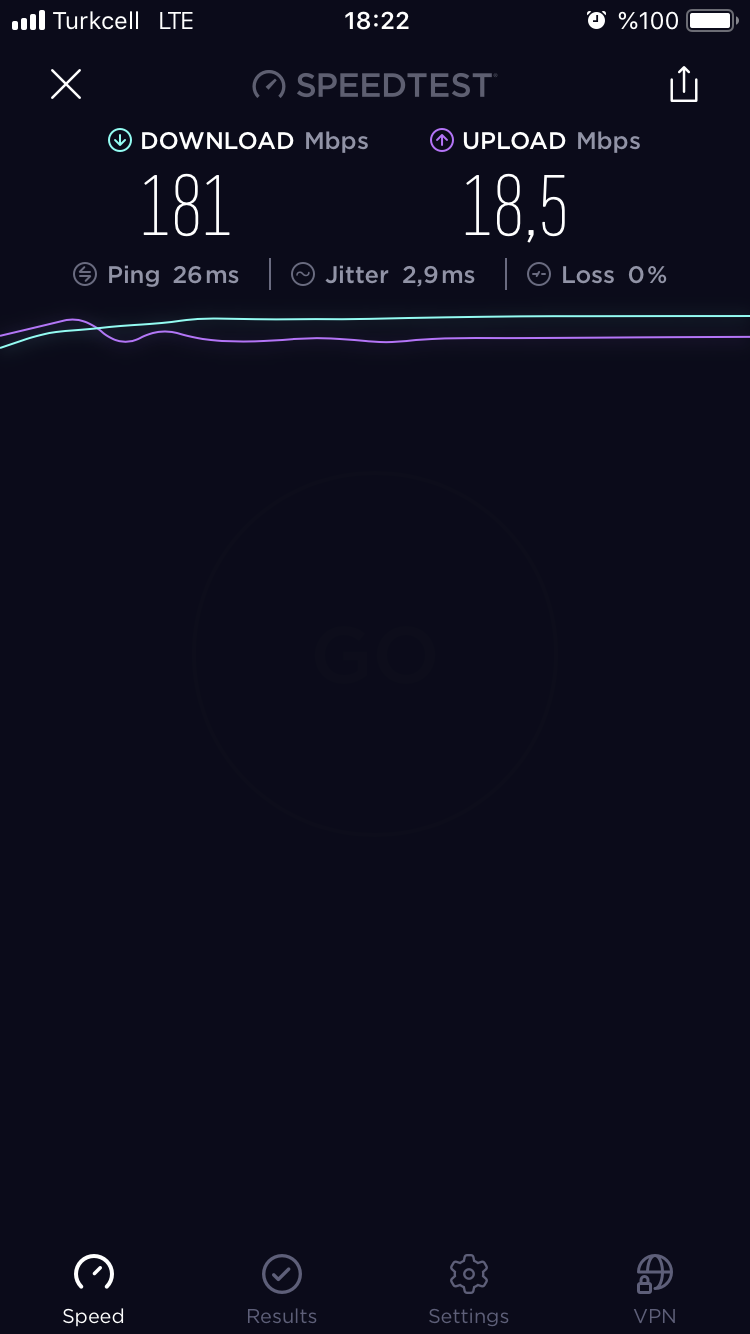
Task: Tap the packet Loss icon
Action: [x=539, y=275]
